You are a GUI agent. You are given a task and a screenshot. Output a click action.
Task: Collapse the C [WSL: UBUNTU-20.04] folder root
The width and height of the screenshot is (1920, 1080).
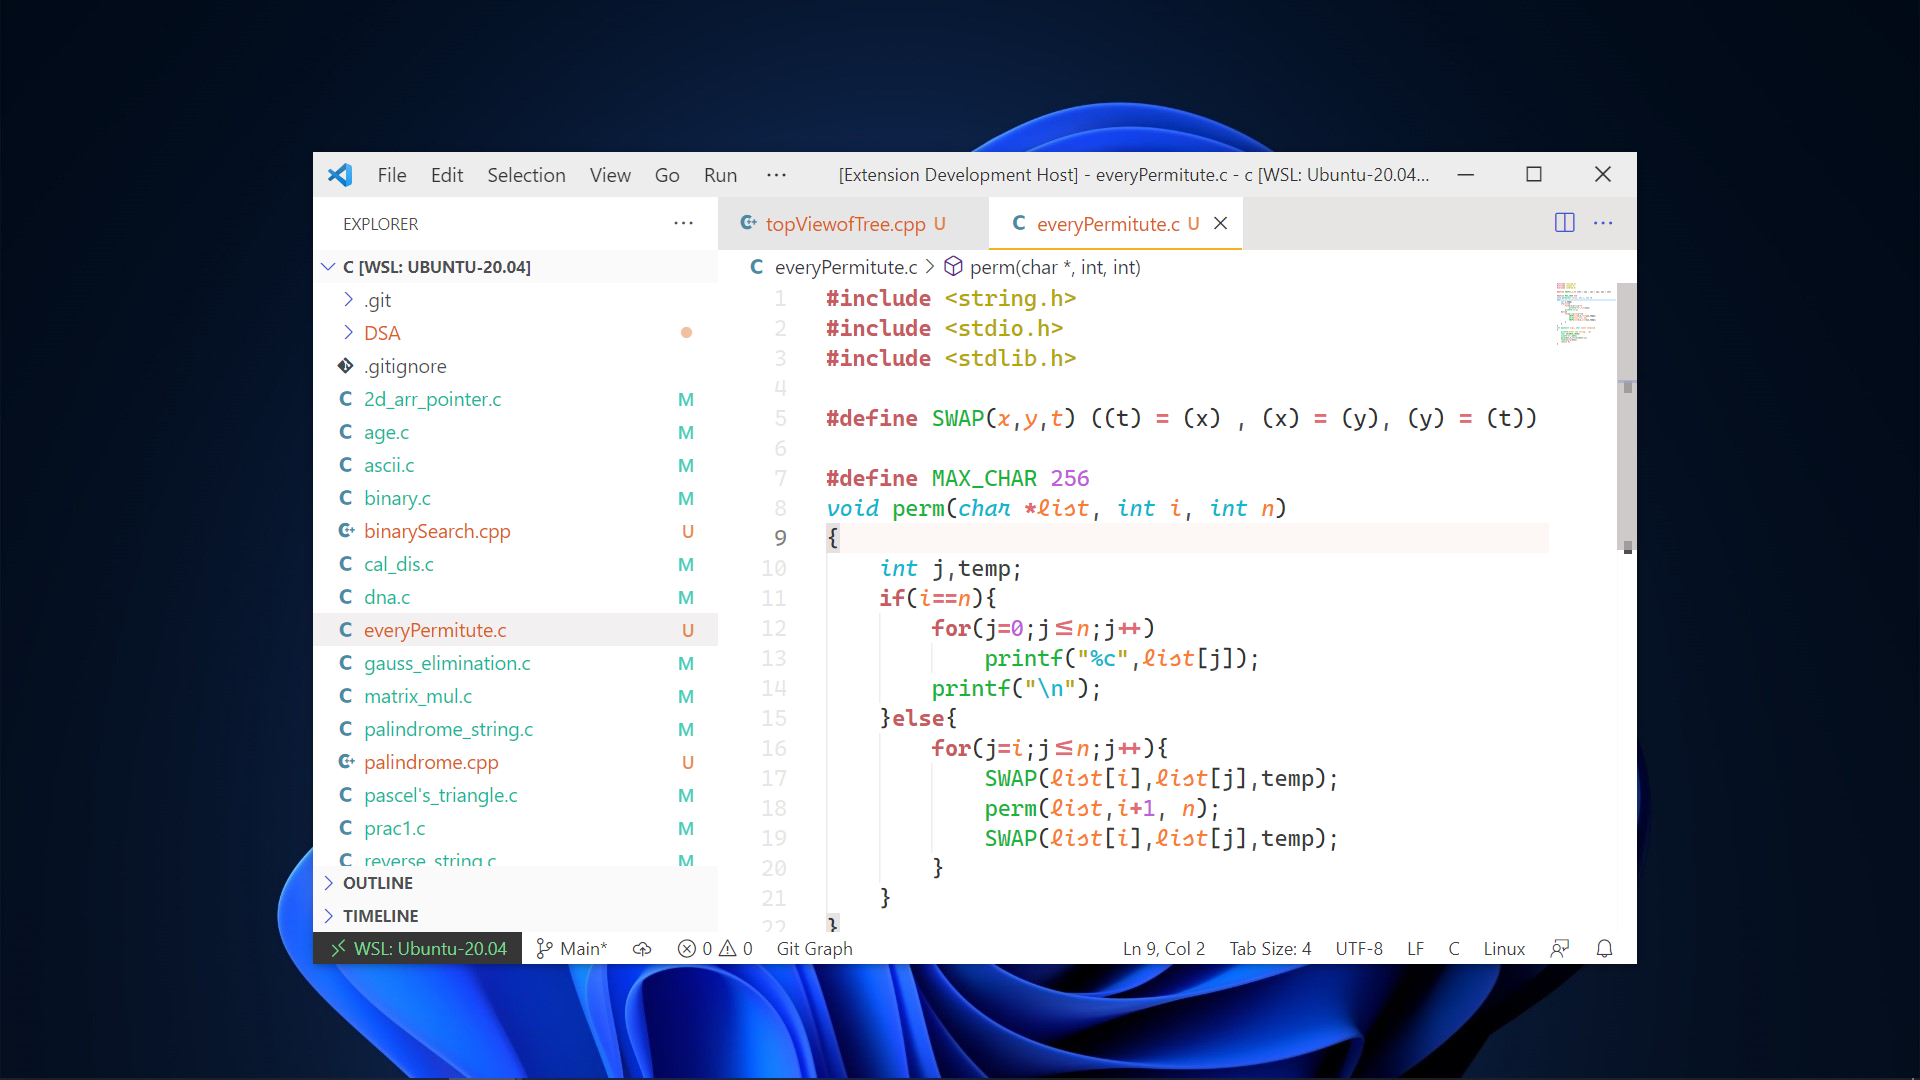516,267
